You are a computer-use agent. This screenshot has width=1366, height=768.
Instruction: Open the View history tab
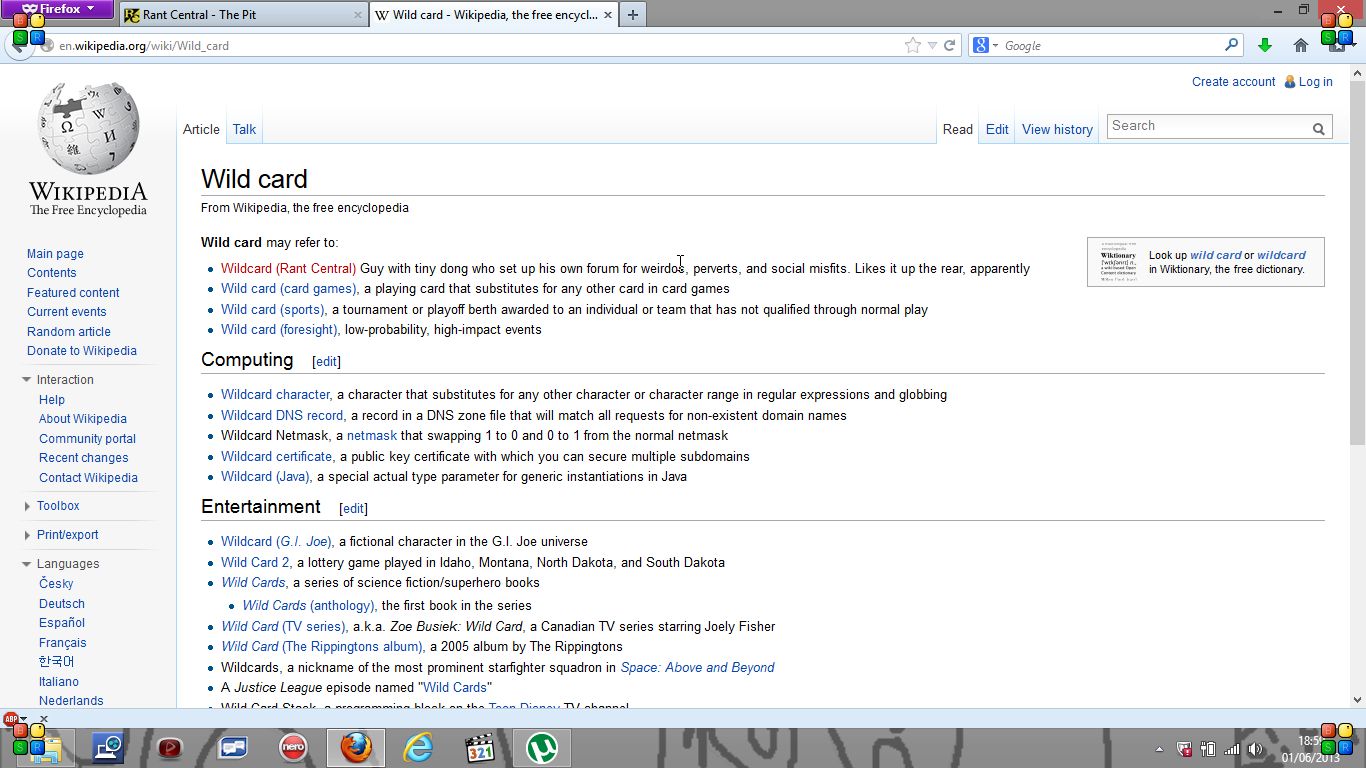(1057, 129)
